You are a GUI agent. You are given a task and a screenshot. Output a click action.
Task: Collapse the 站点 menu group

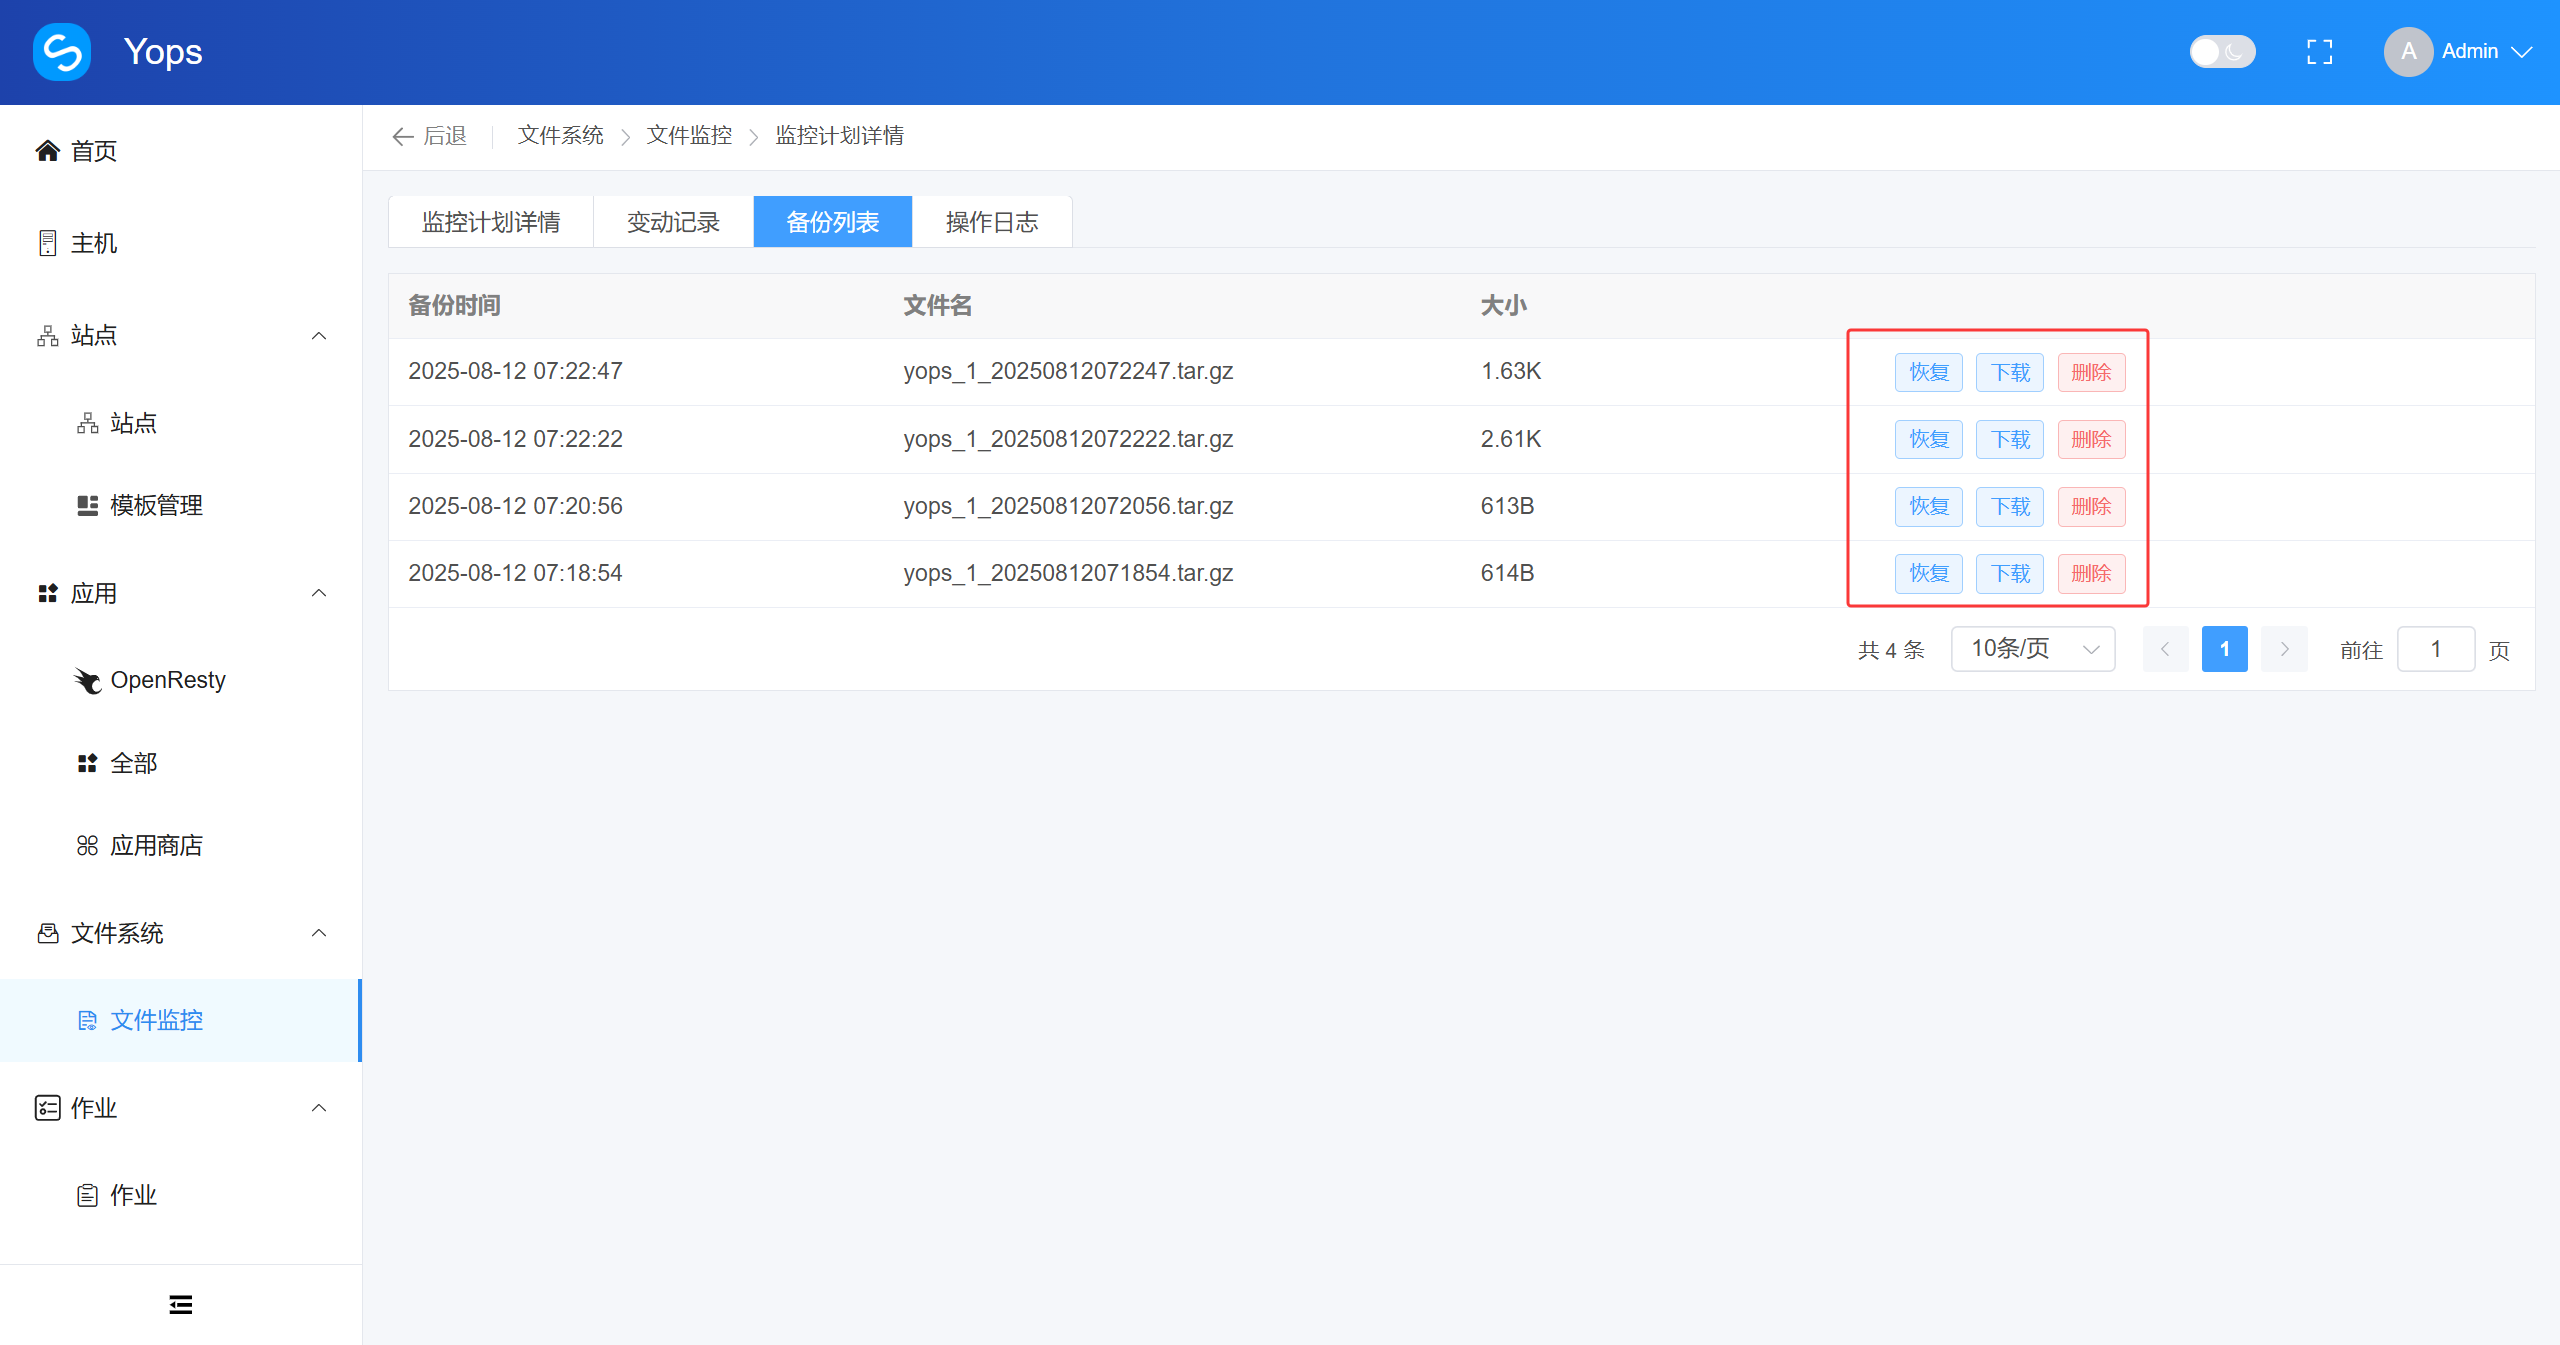(x=319, y=336)
